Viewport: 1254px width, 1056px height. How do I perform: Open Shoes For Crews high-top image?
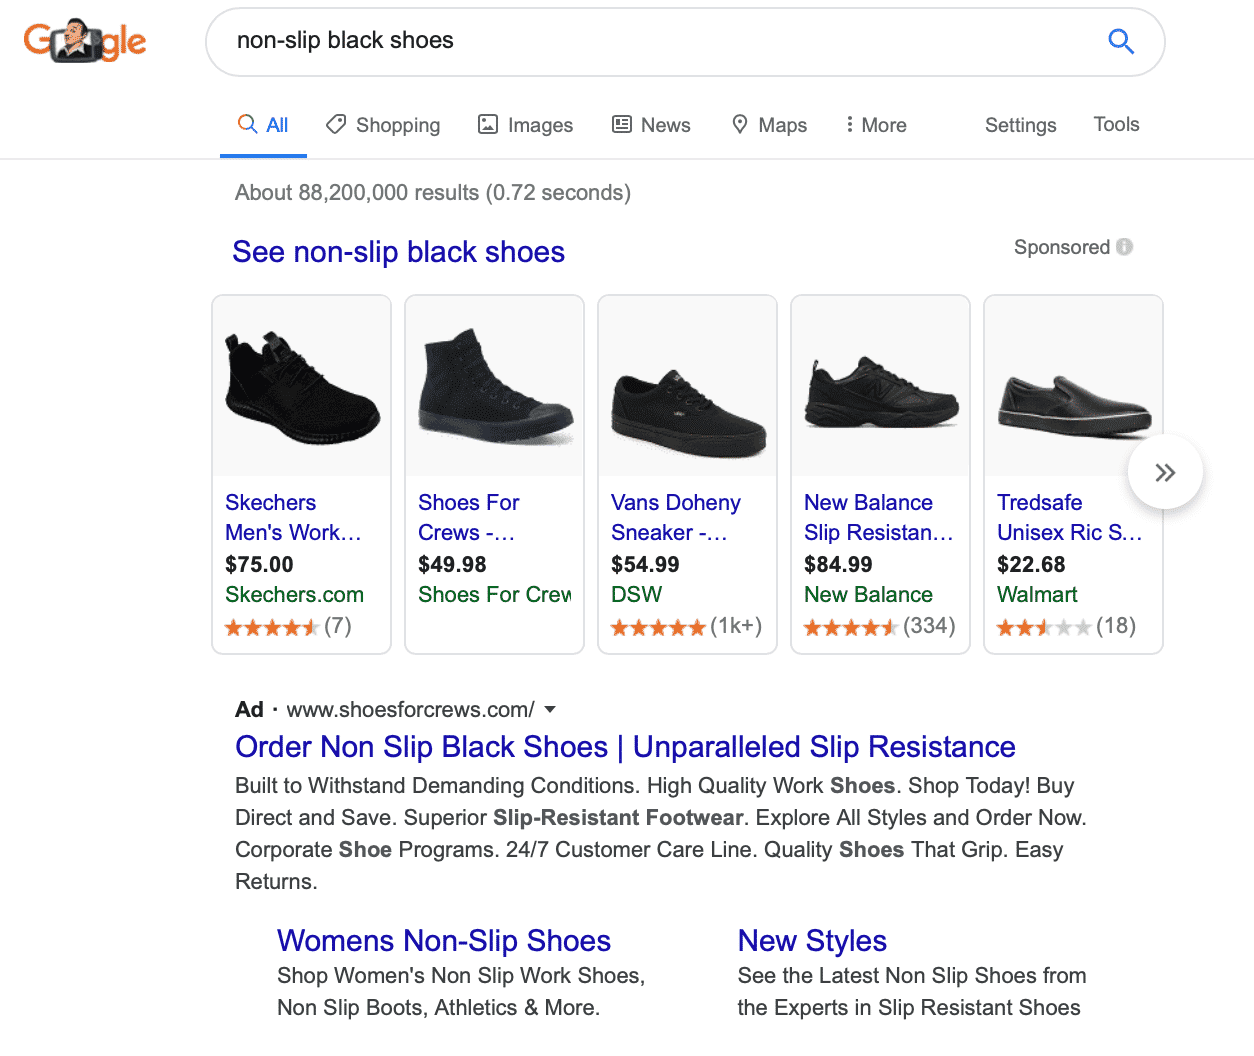pos(495,387)
